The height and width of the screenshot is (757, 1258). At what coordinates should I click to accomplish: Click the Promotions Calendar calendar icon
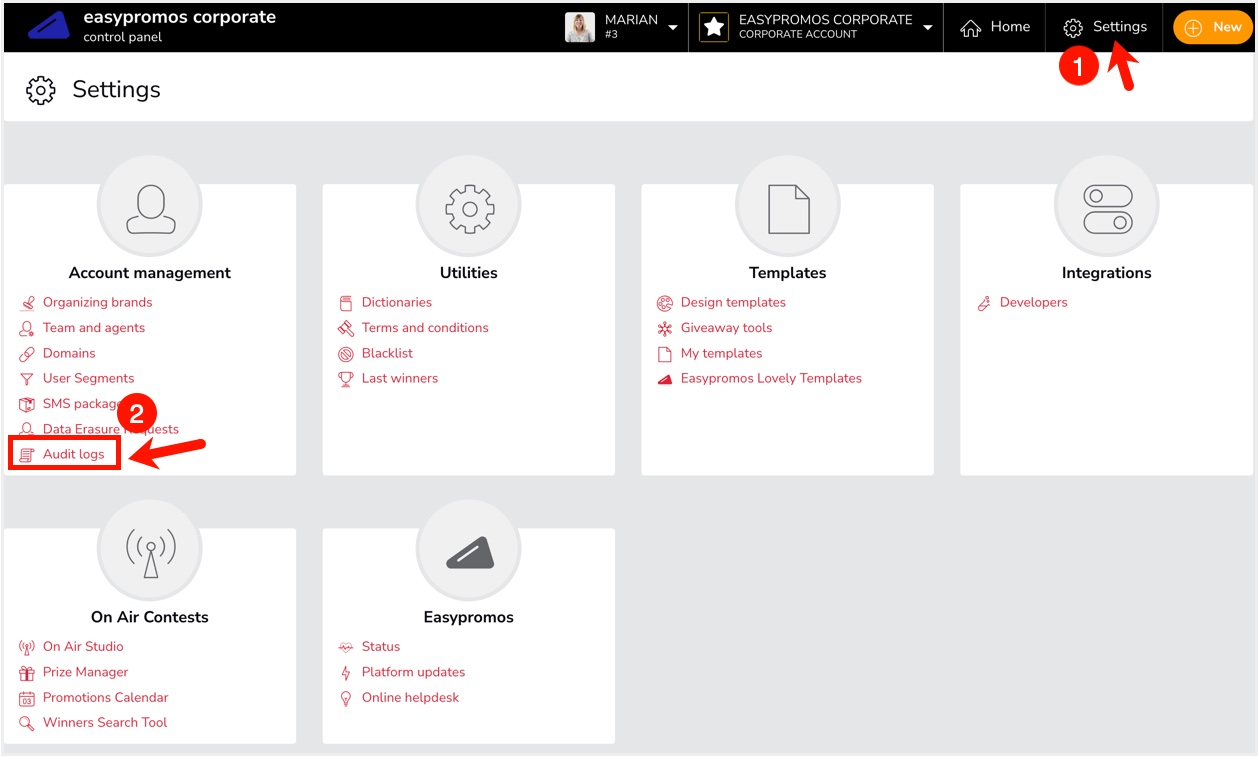27,698
